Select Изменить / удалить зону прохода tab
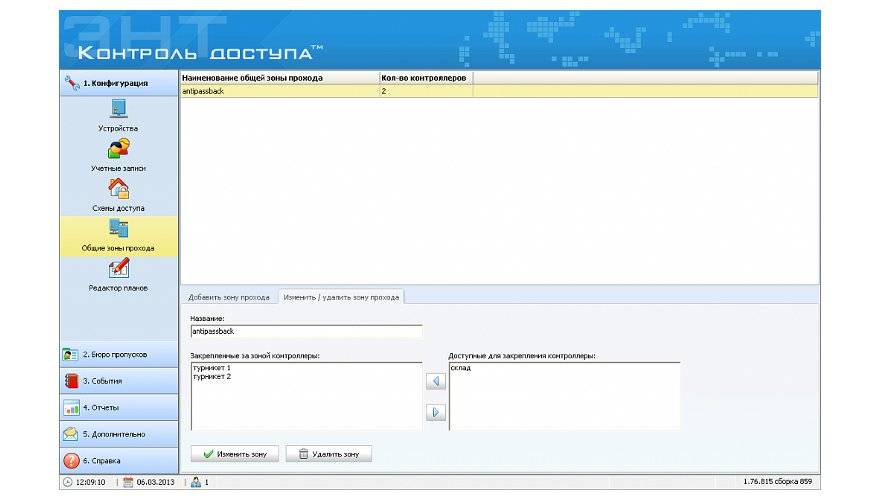880x500 pixels. pyautogui.click(x=340, y=297)
